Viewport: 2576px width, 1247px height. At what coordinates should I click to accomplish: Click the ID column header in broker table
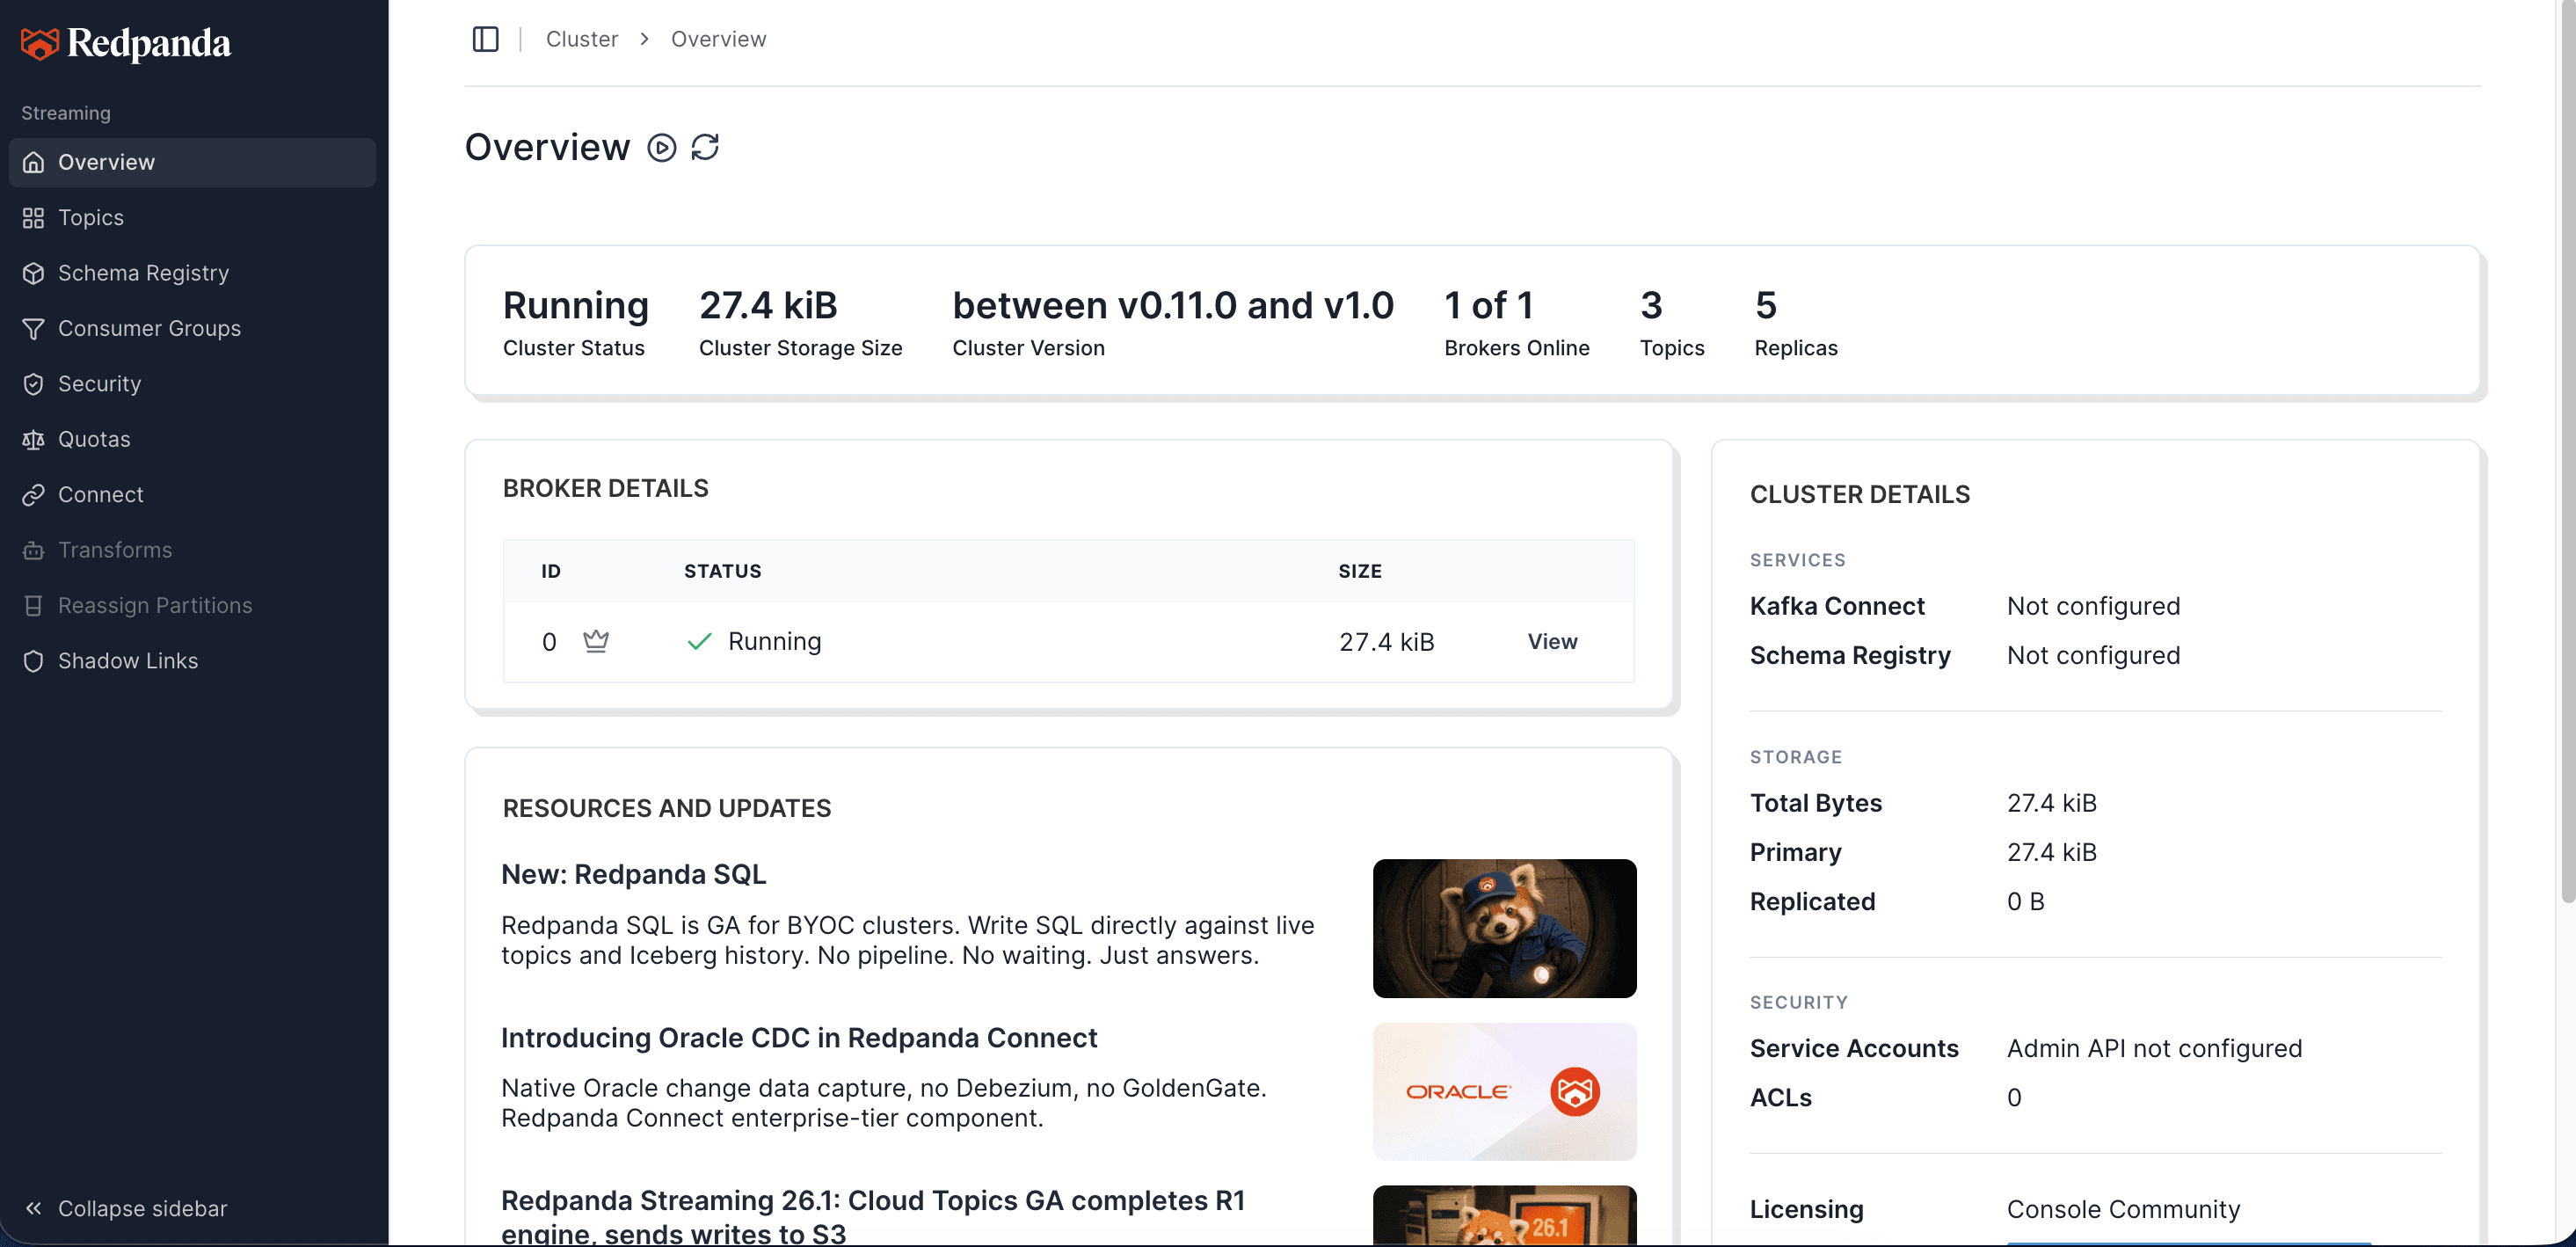coord(551,571)
